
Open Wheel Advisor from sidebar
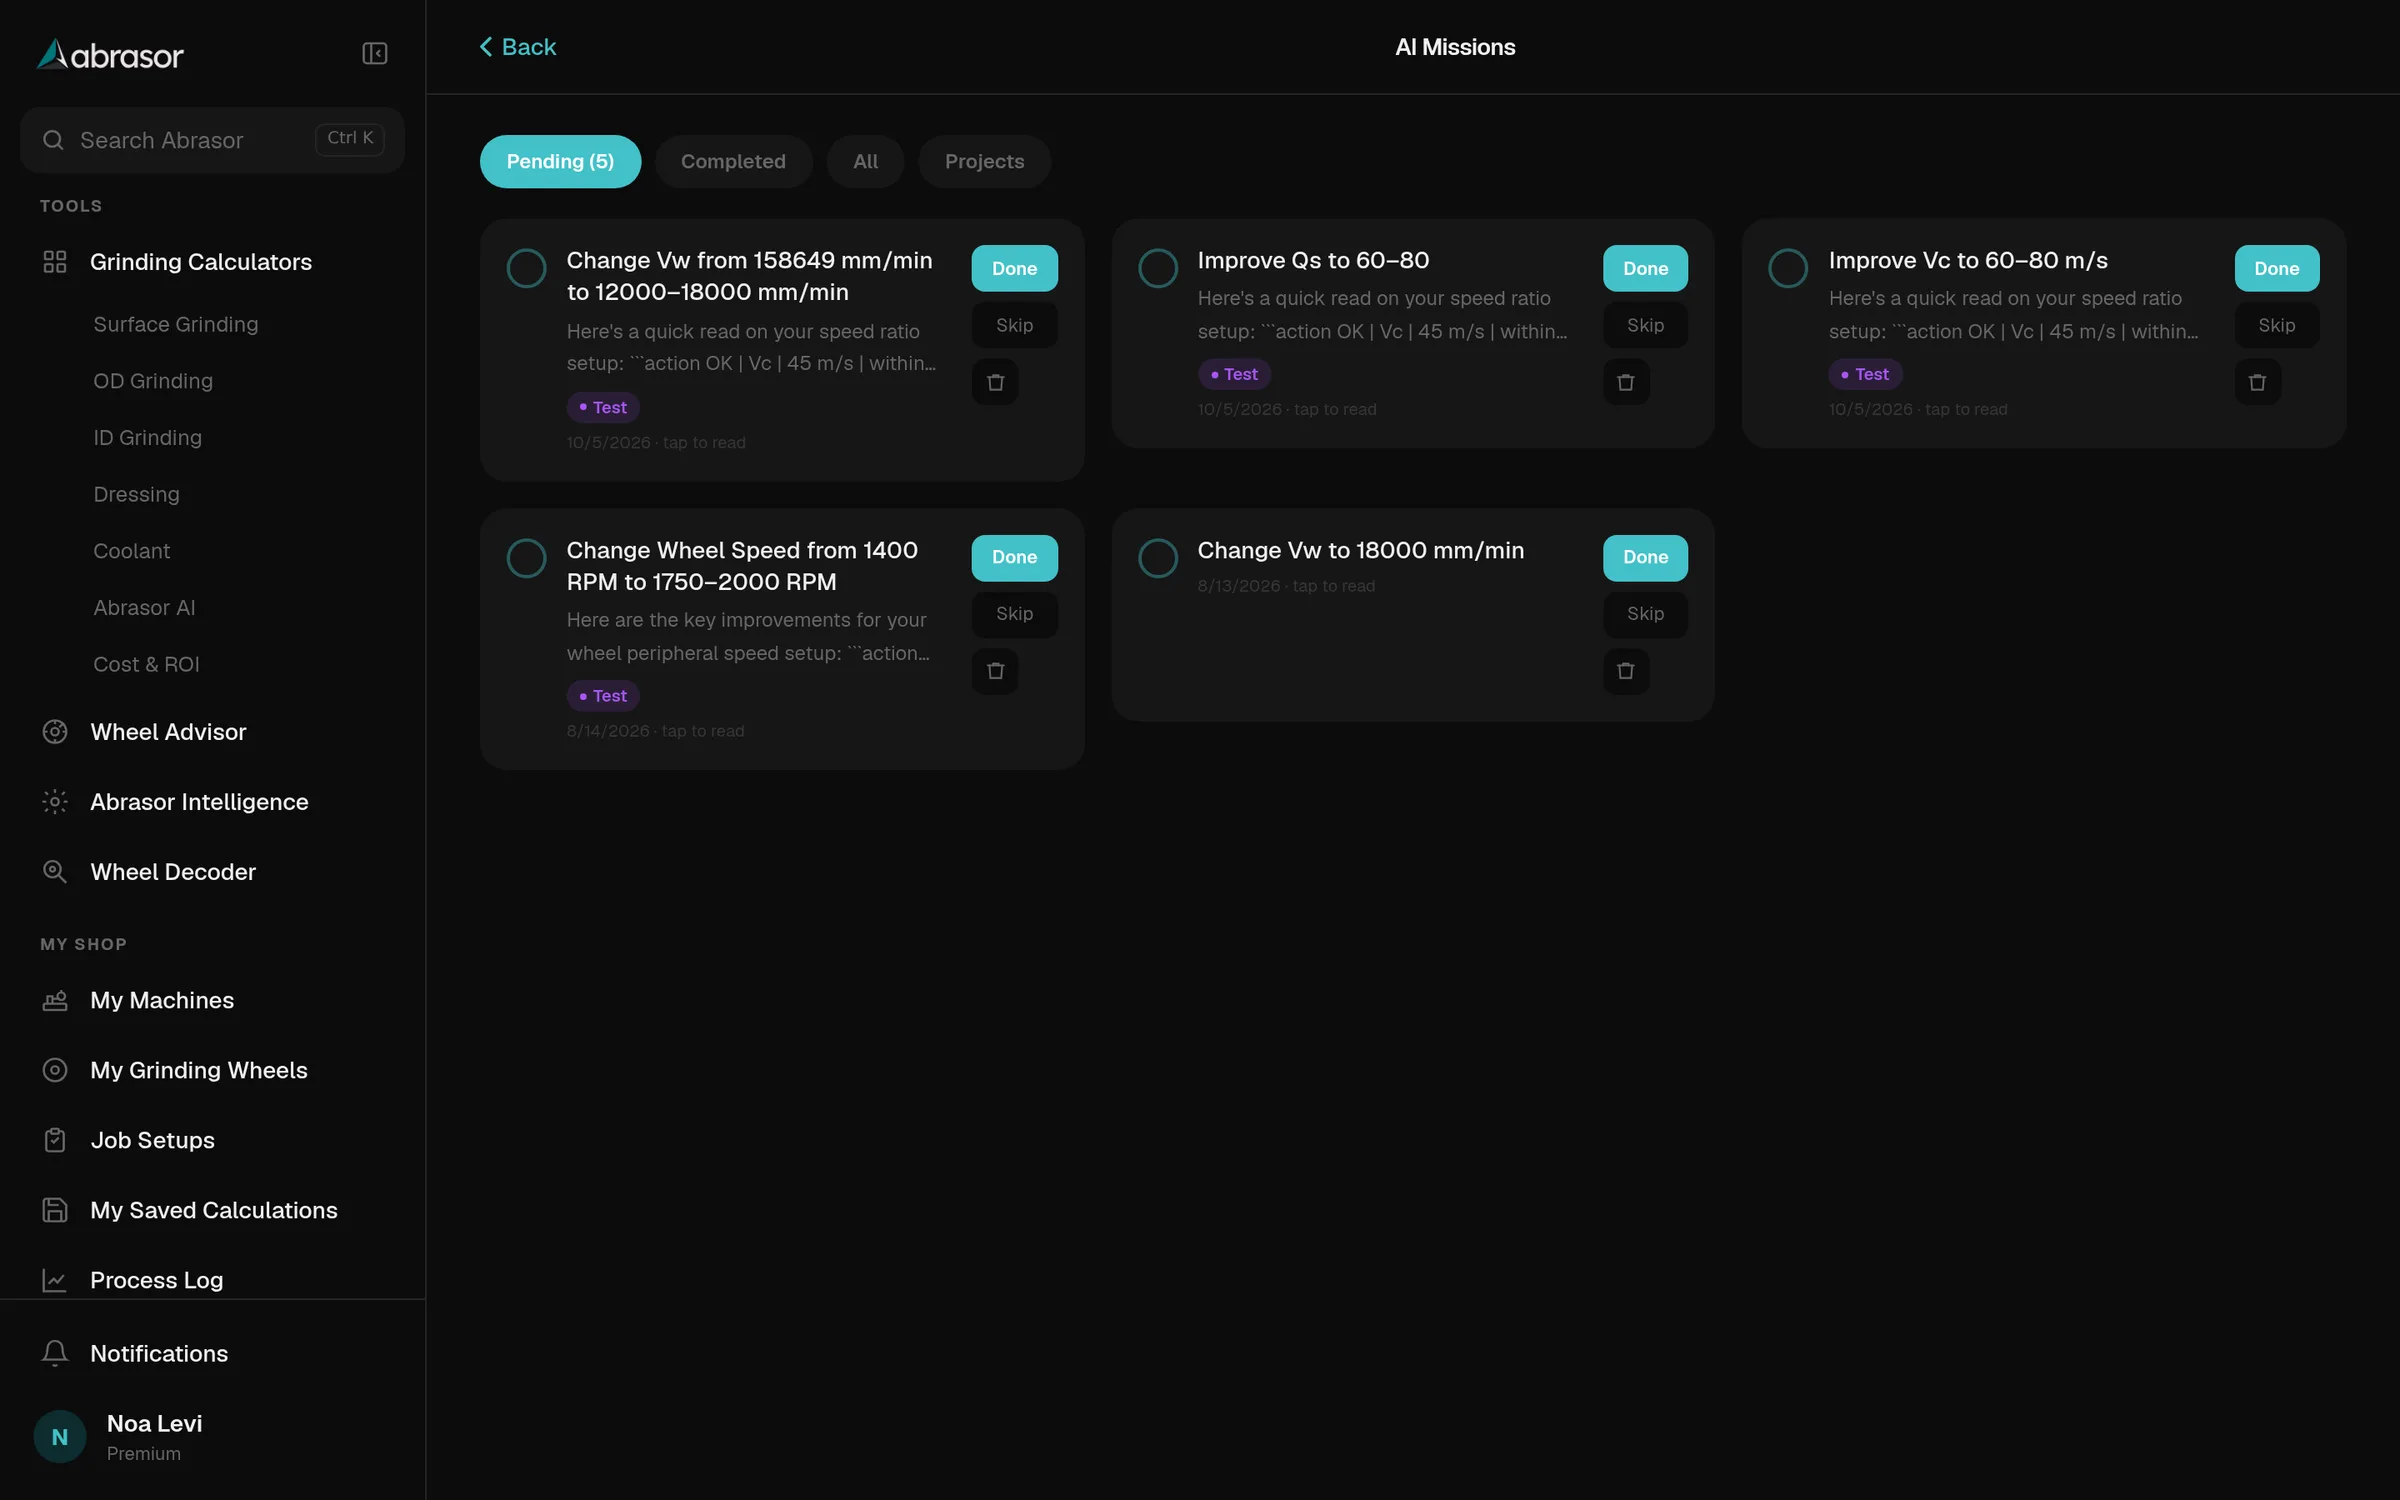tap(212, 732)
